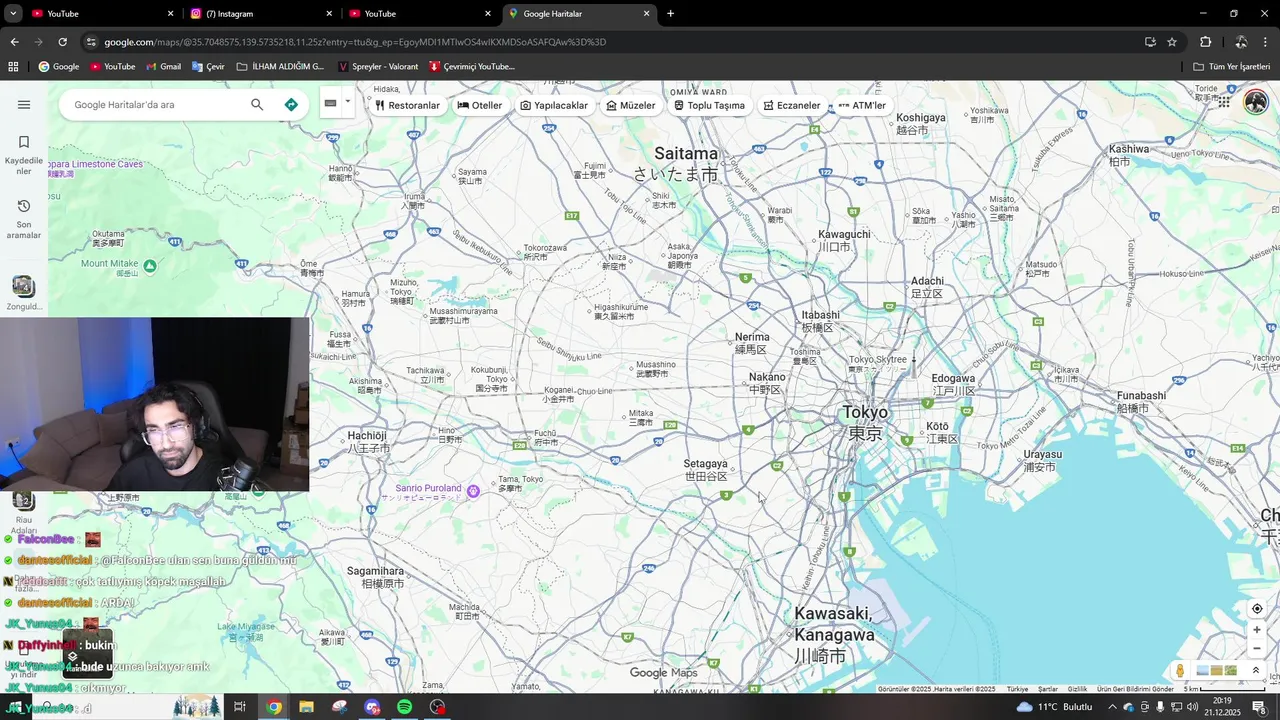Open Spreyler - Valorant bookmark

[x=378, y=67]
